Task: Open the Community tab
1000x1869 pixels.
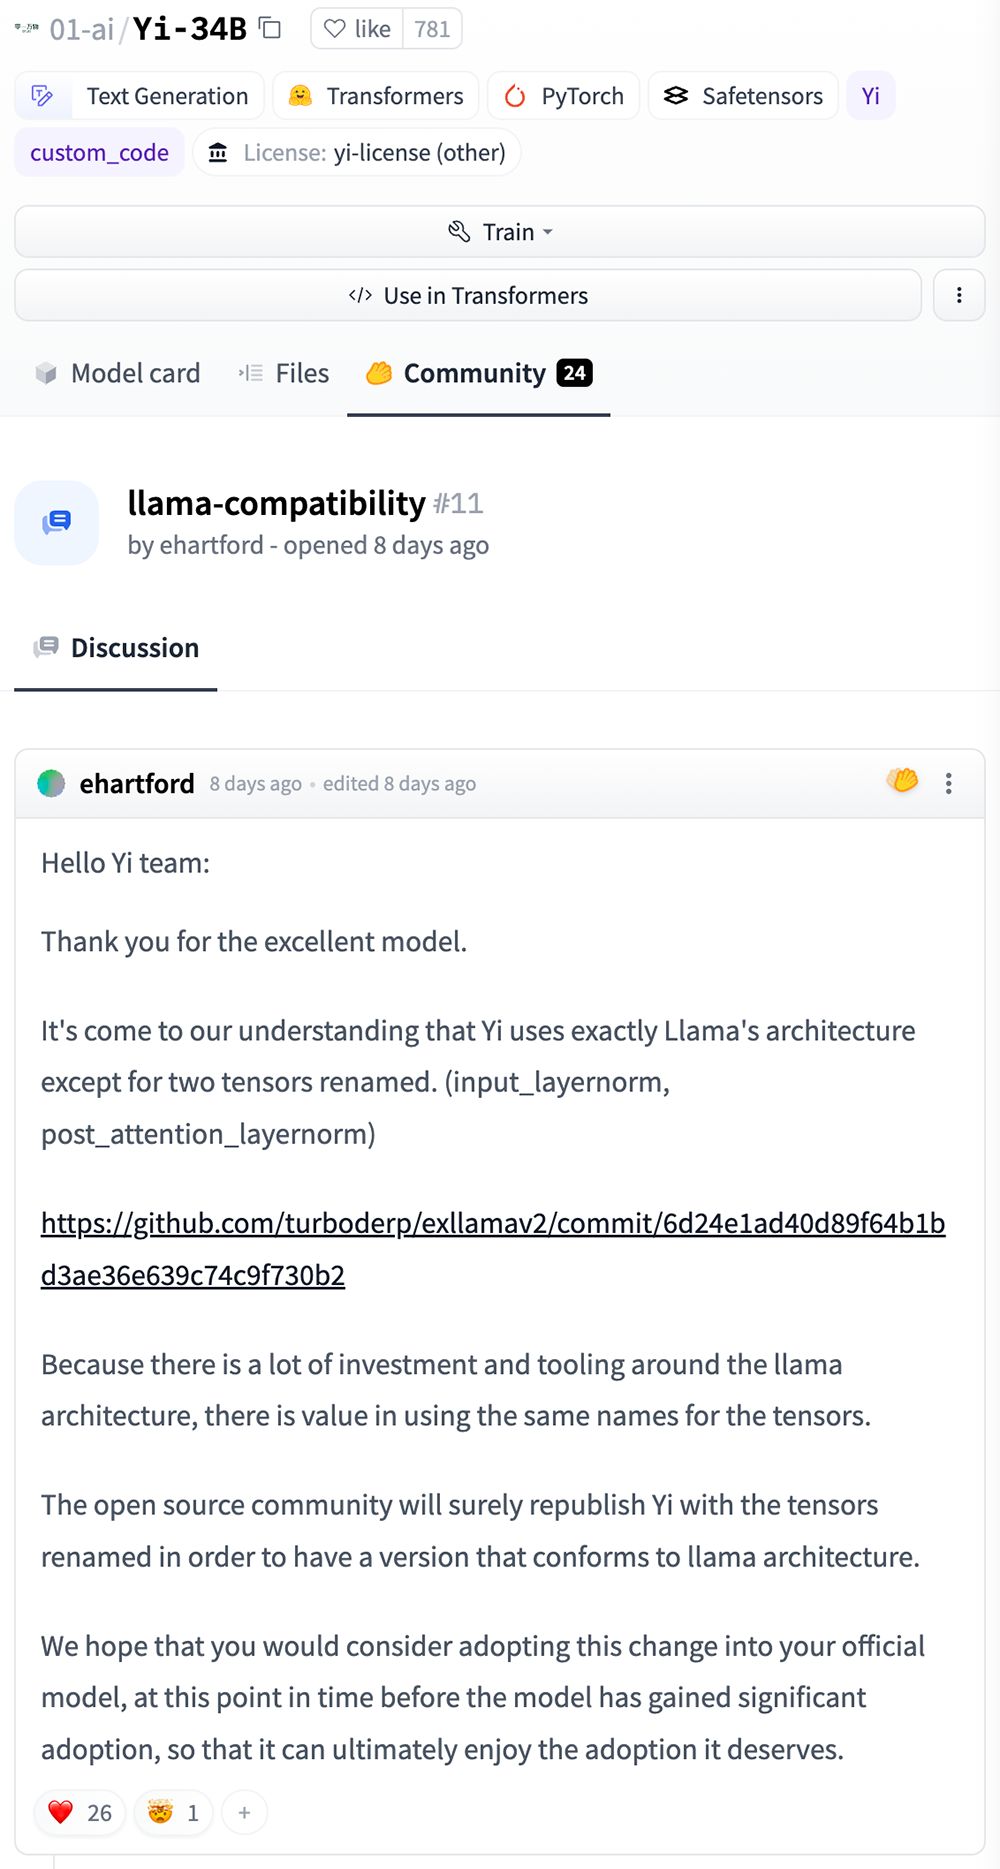Action: point(478,374)
